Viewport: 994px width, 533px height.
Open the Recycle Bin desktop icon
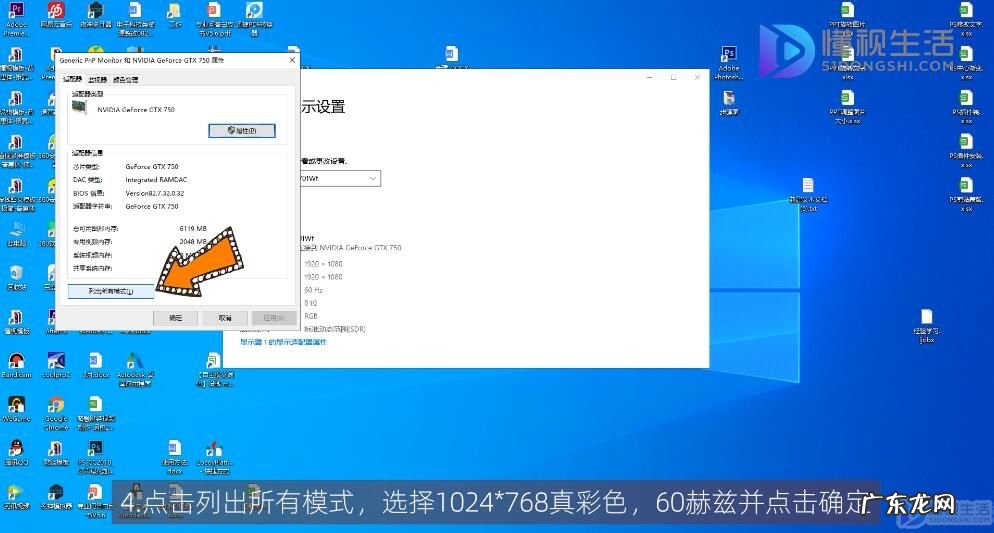pos(16,278)
